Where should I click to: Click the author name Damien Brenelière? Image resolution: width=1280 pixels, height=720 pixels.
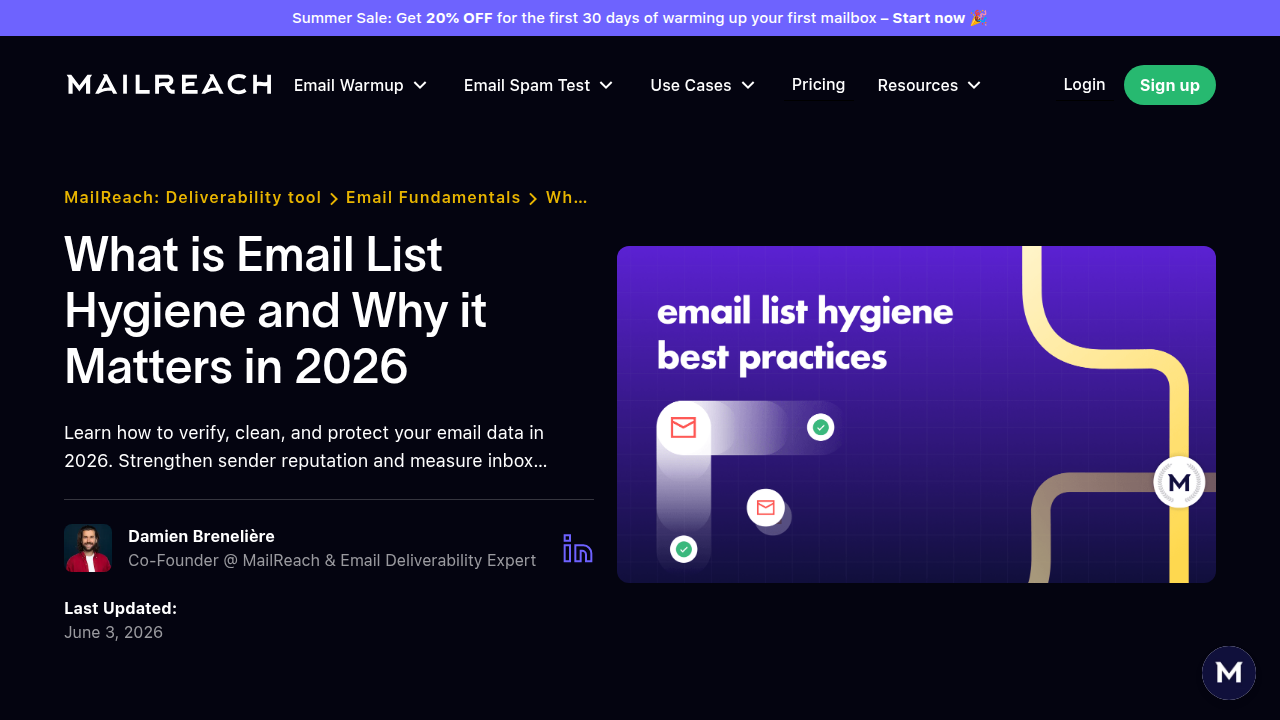pos(201,536)
